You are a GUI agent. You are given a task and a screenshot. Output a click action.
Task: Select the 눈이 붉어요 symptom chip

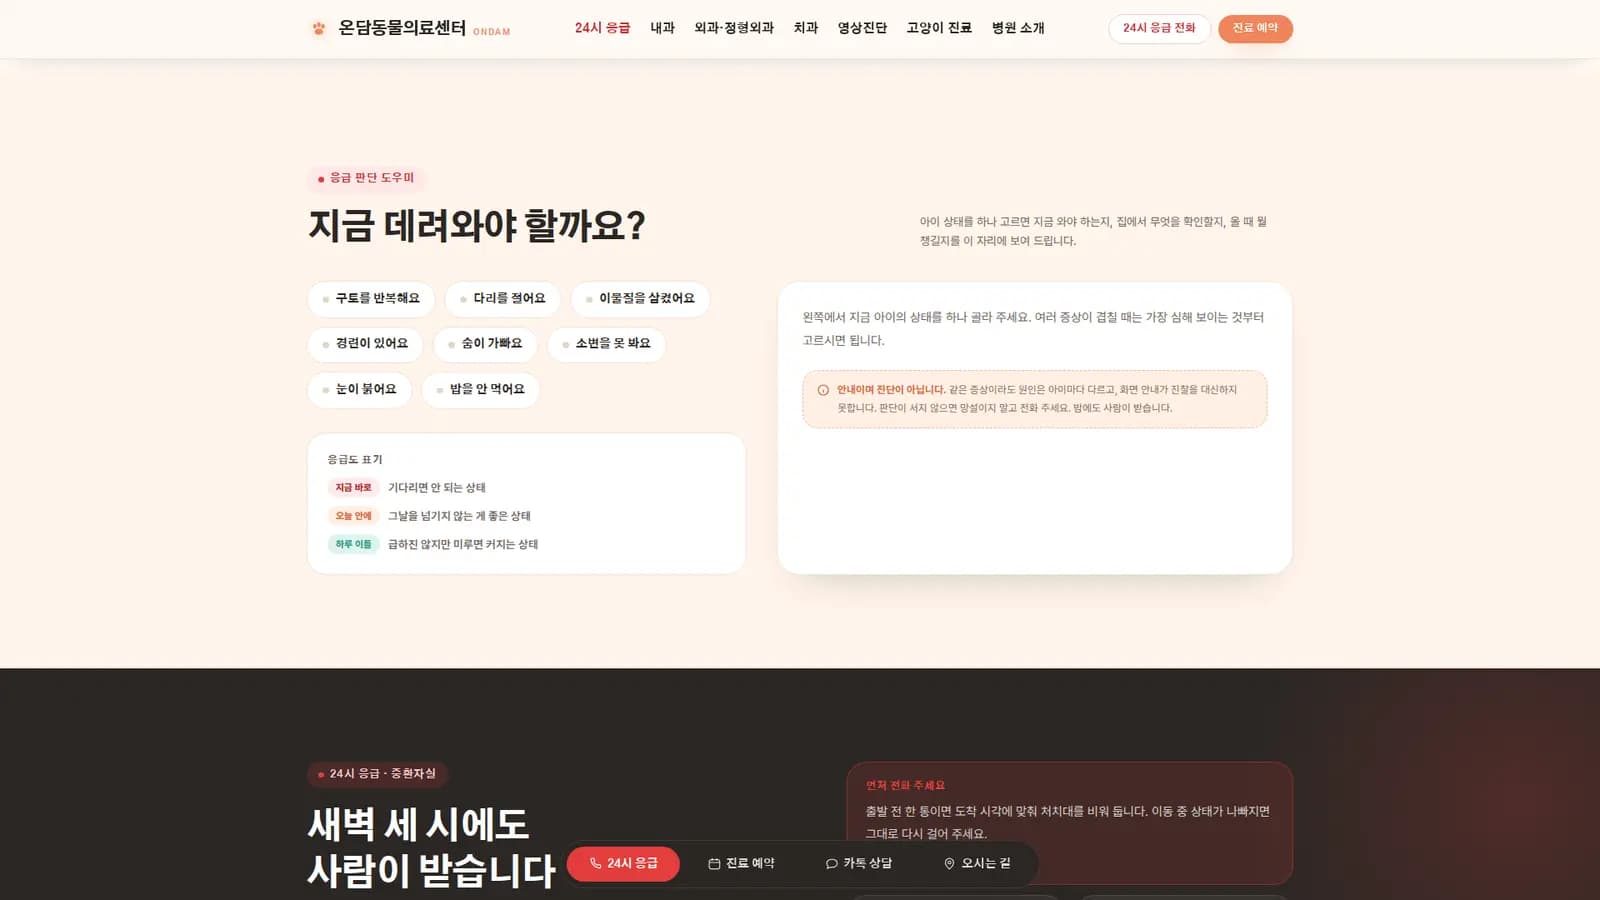pyautogui.click(x=360, y=390)
